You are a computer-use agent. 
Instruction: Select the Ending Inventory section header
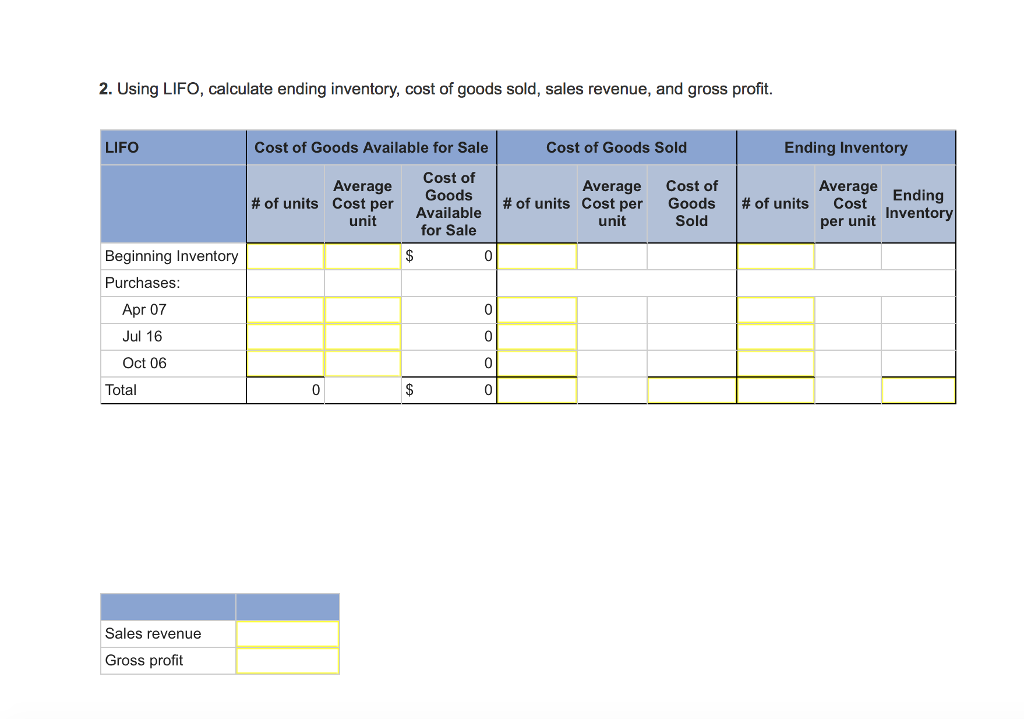846,147
